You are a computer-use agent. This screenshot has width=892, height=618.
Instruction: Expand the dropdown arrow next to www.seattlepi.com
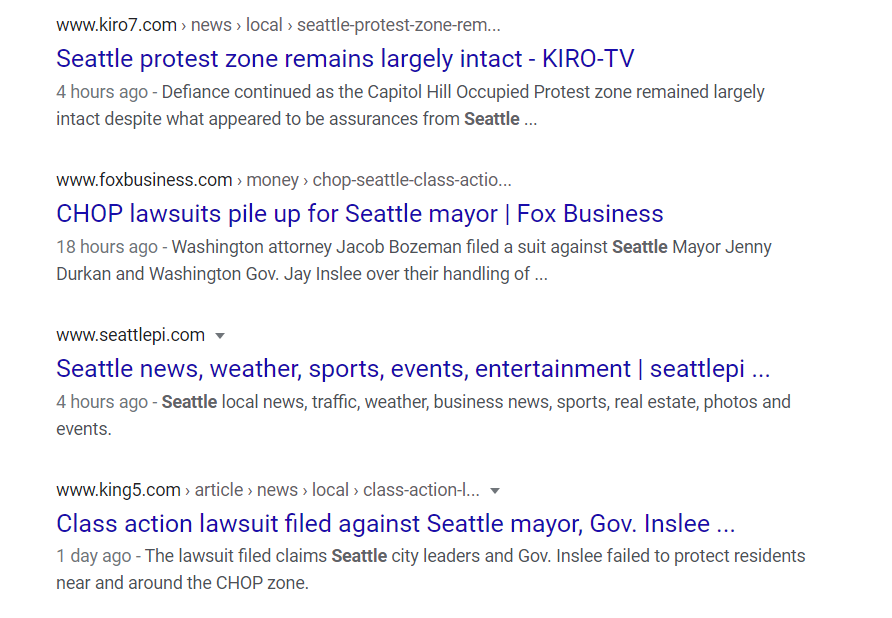[x=220, y=336]
